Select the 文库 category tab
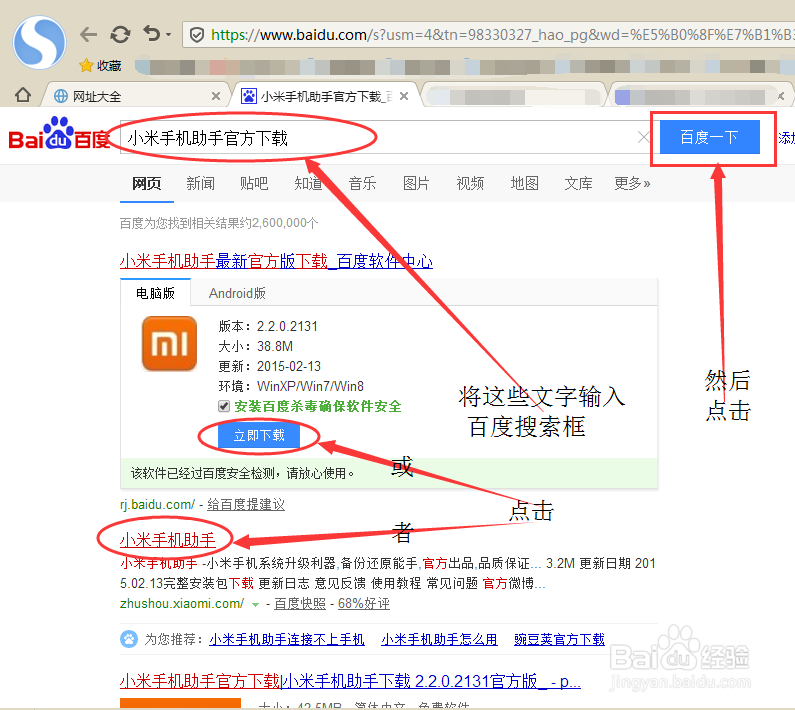The height and width of the screenshot is (710, 795). click(579, 183)
